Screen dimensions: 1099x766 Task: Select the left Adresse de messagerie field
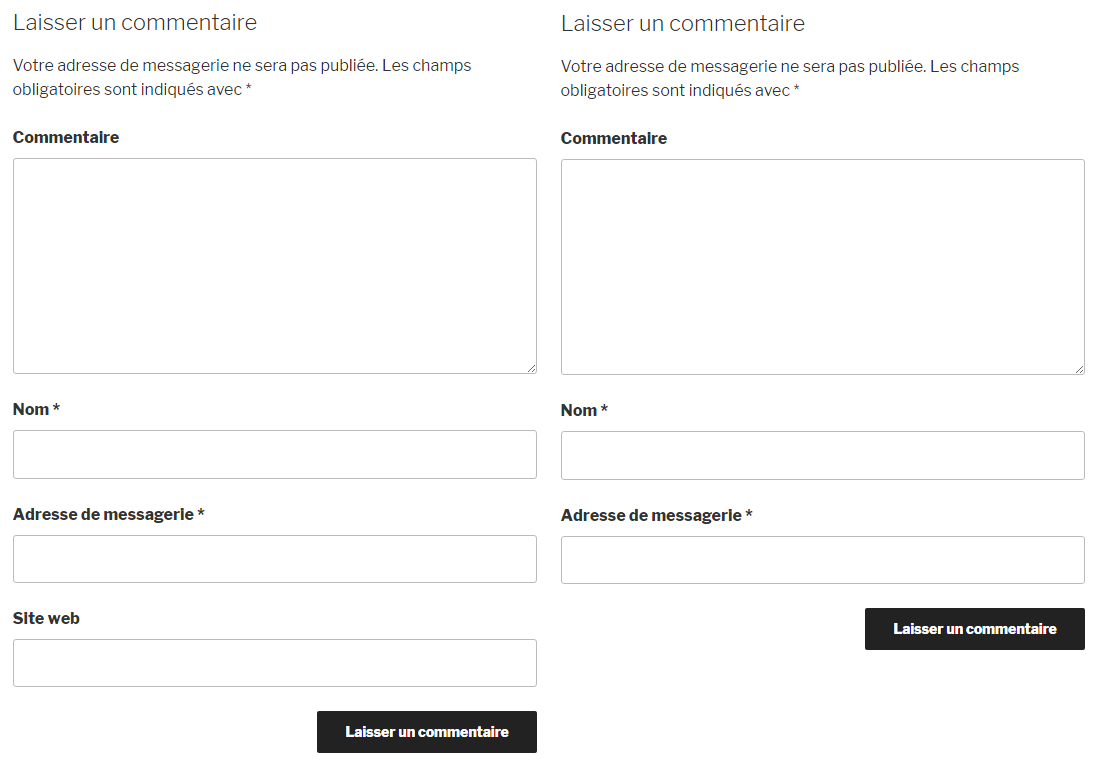click(x=274, y=559)
